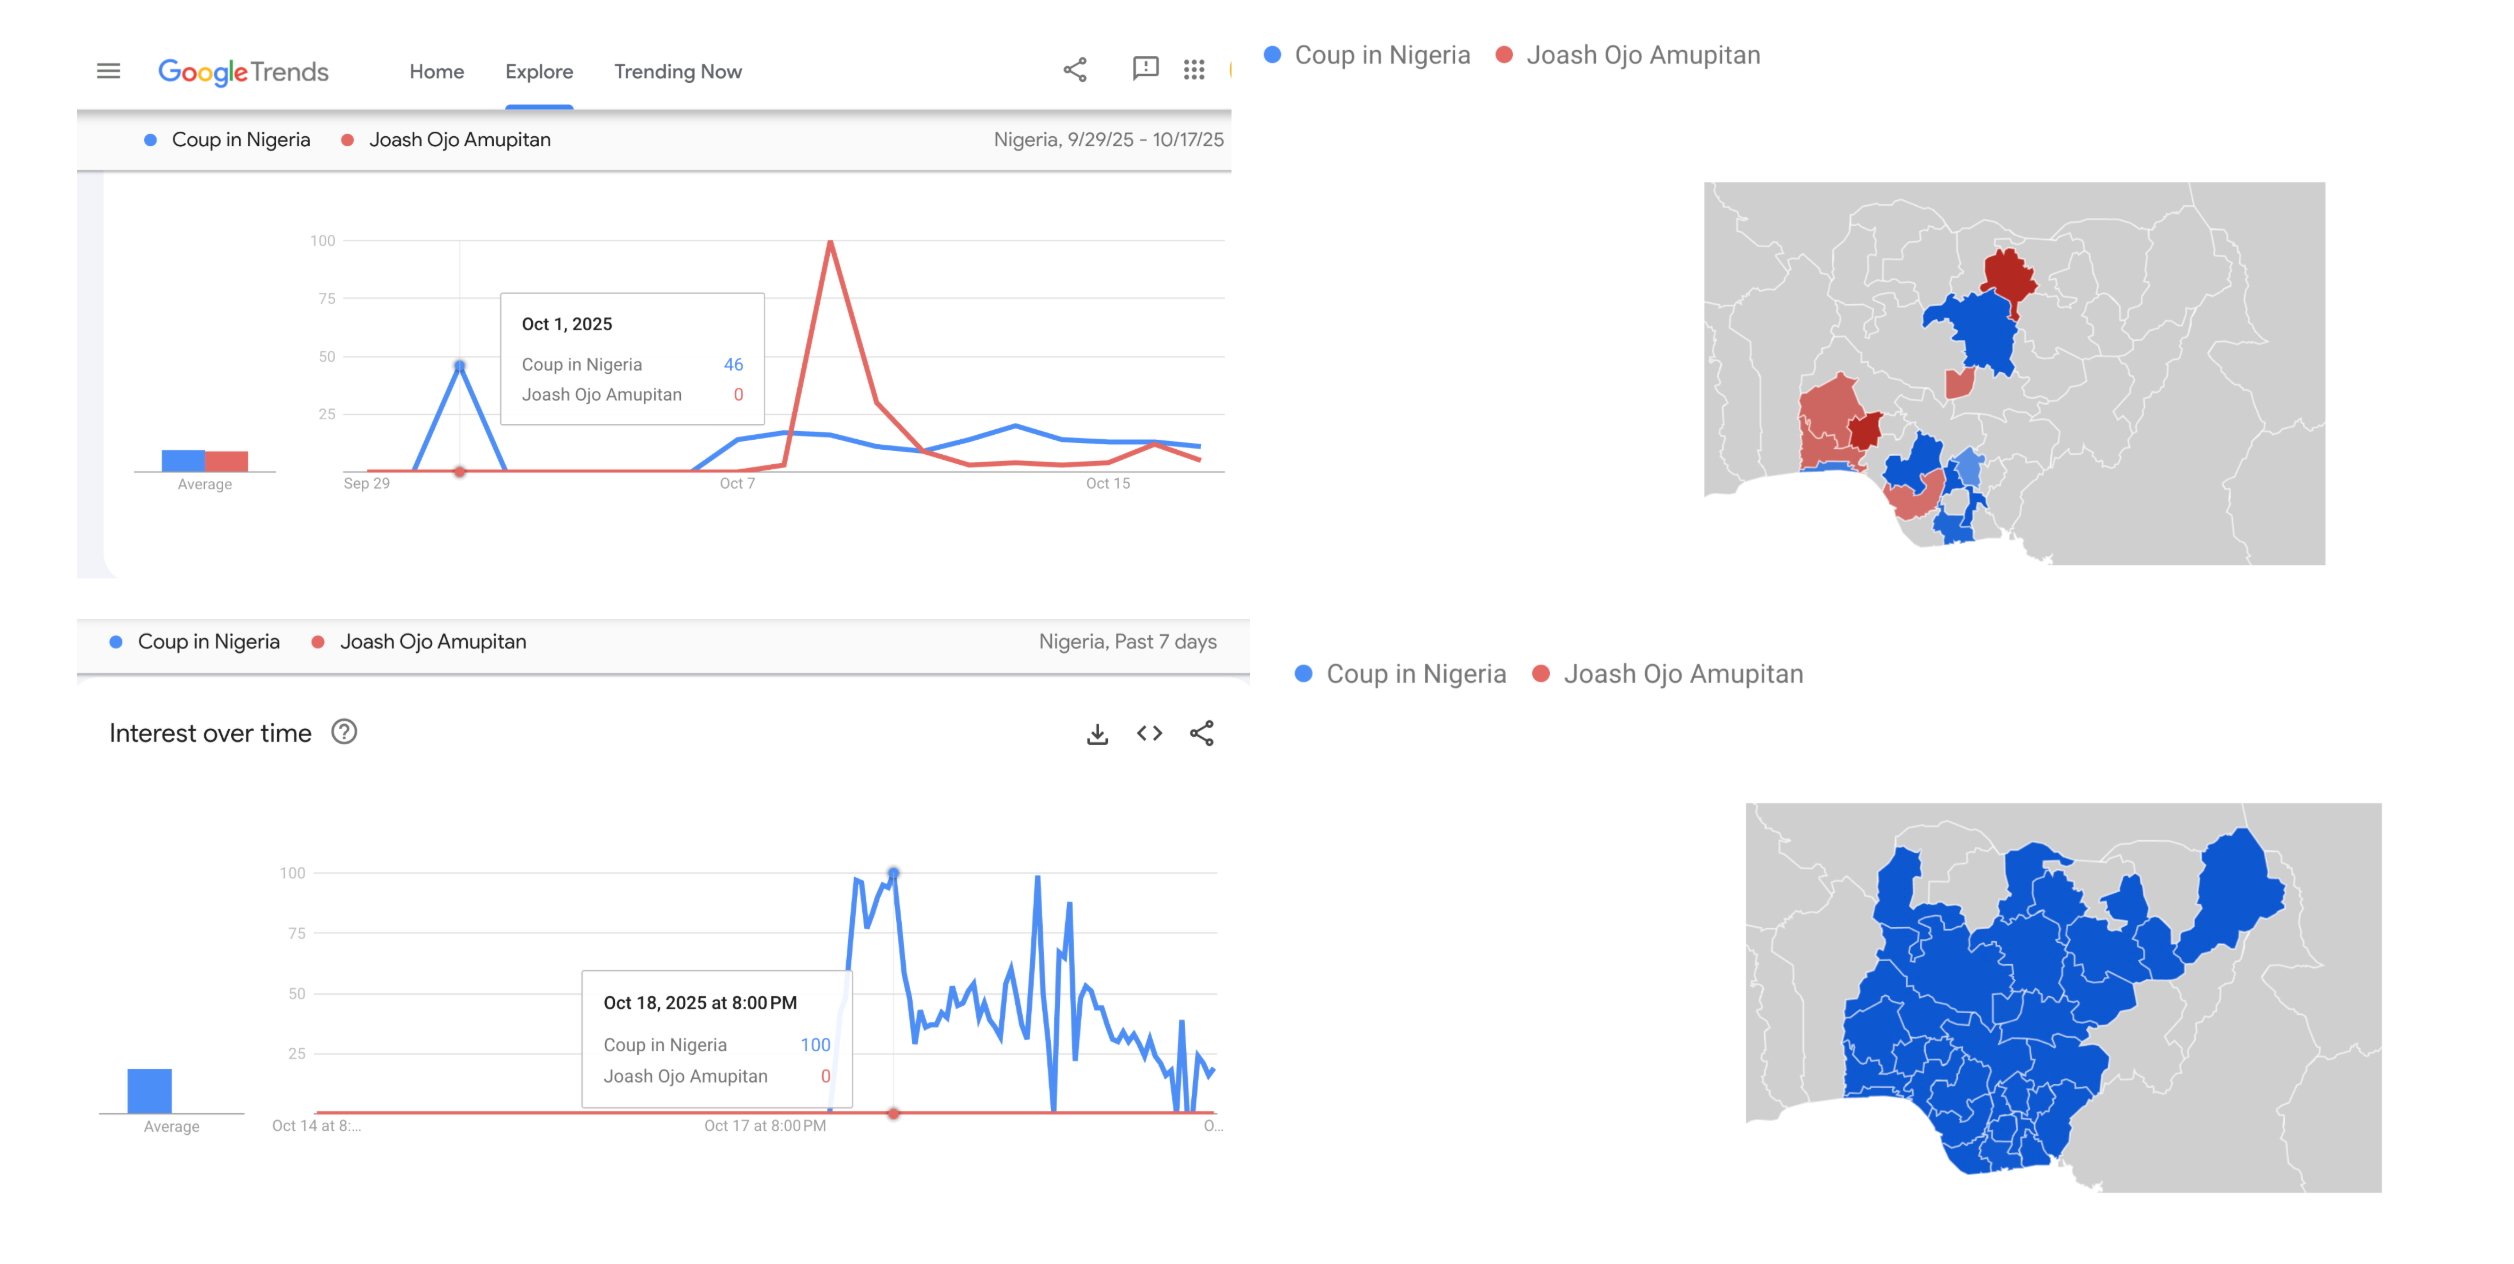Click the red peak on the top chart
Viewport: 2514px width, 1264px height.
coord(830,242)
